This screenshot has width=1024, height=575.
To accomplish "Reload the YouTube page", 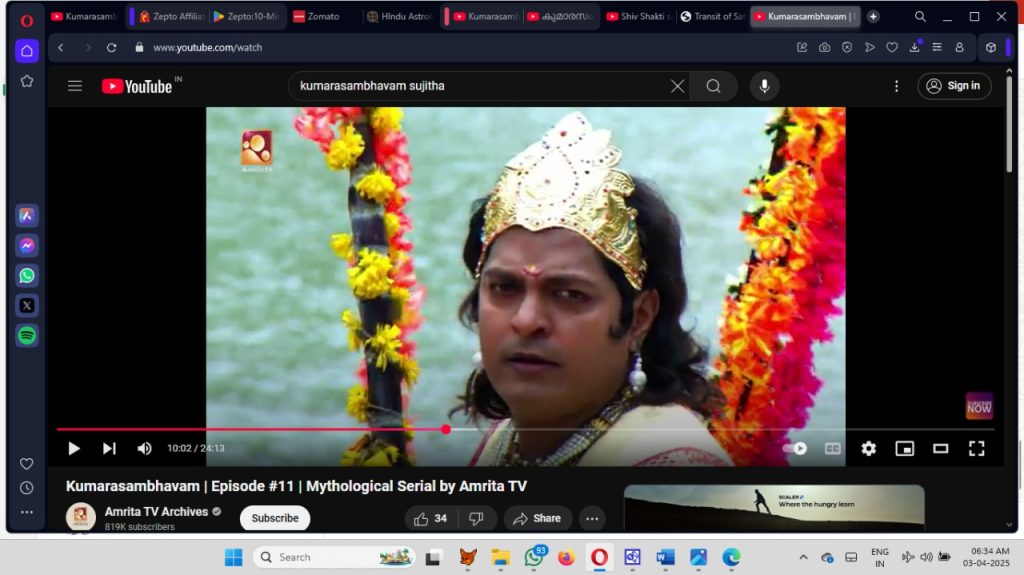I will (x=112, y=48).
